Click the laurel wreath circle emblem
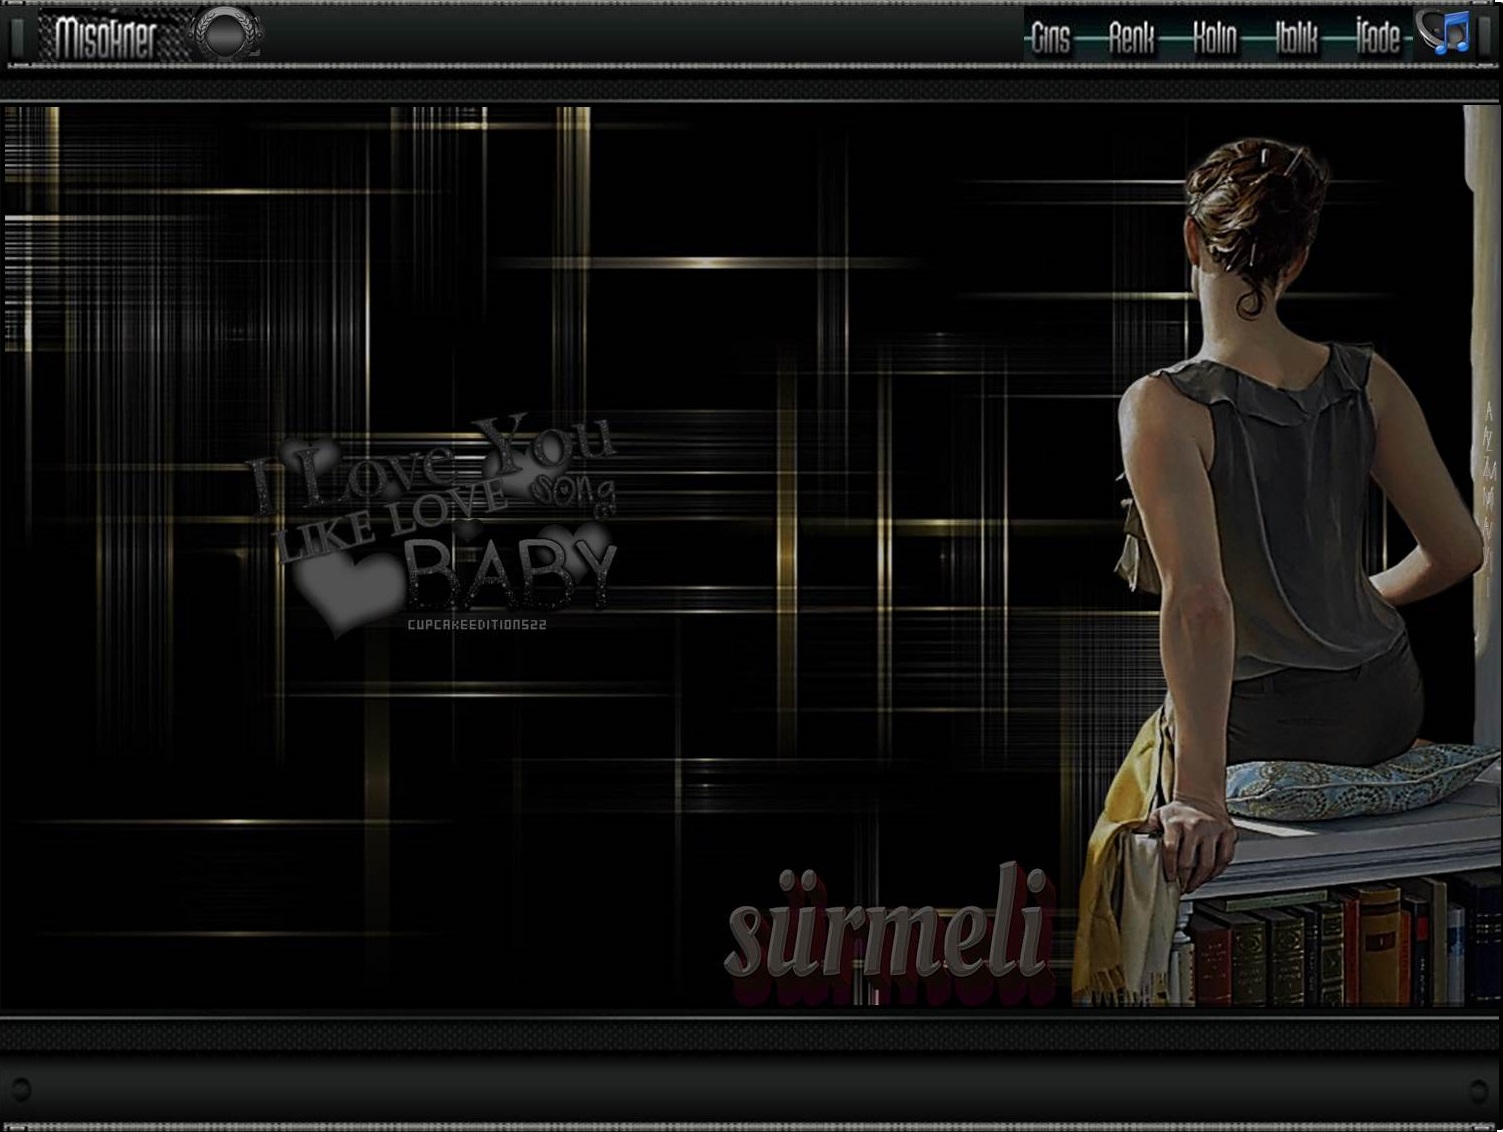1503x1132 pixels. (227, 34)
